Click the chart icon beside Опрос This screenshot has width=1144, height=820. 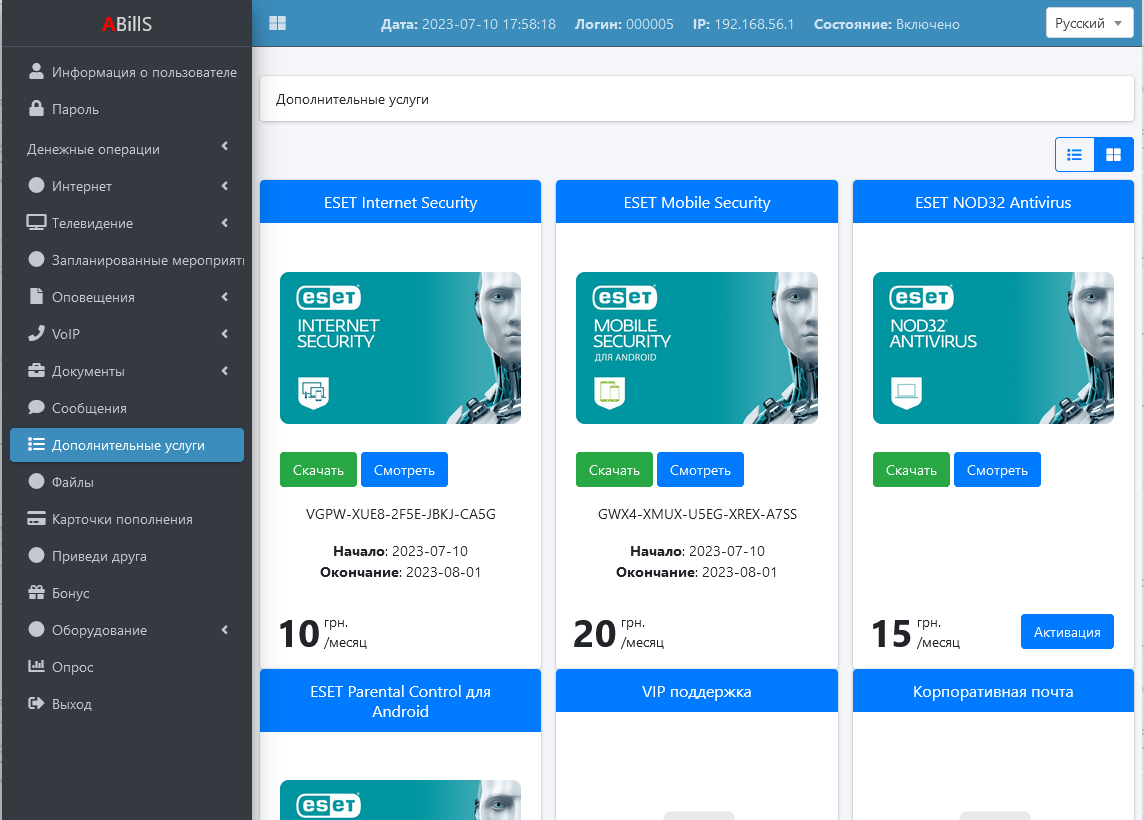coord(36,666)
